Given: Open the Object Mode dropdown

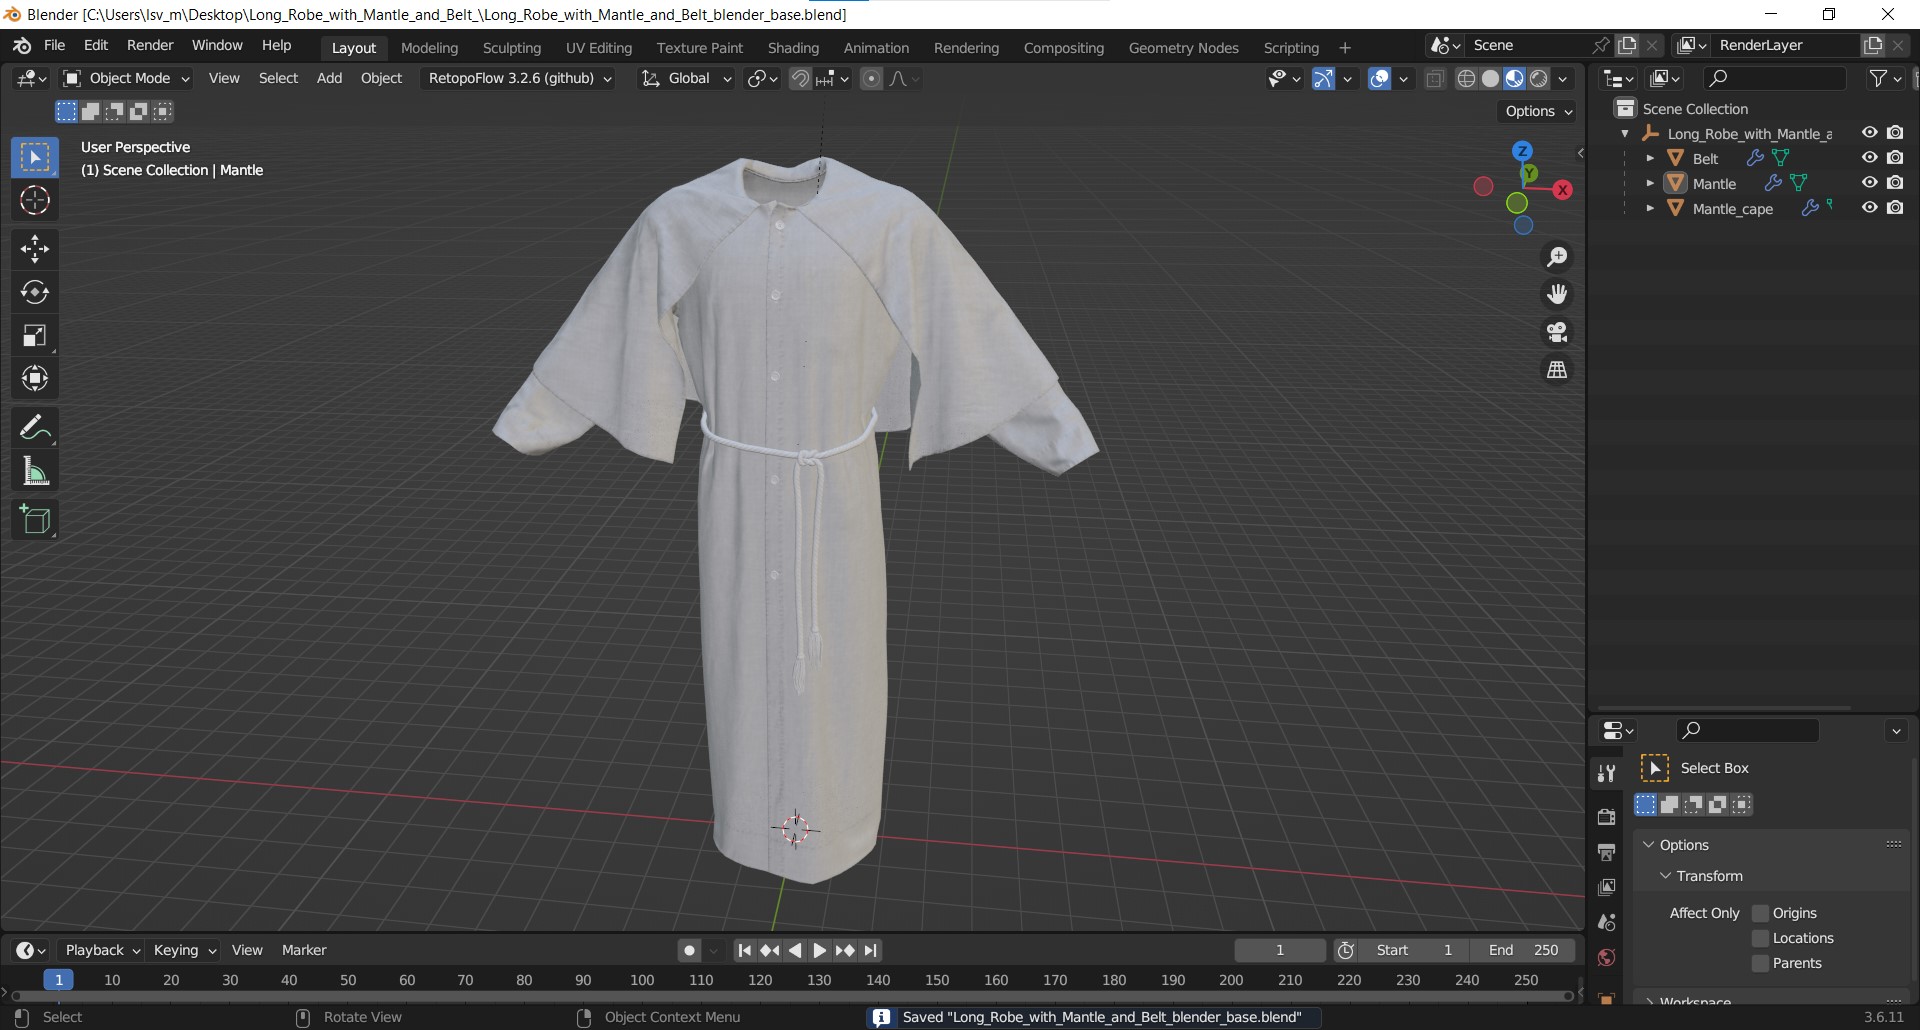Looking at the screenshot, I should coord(126,79).
